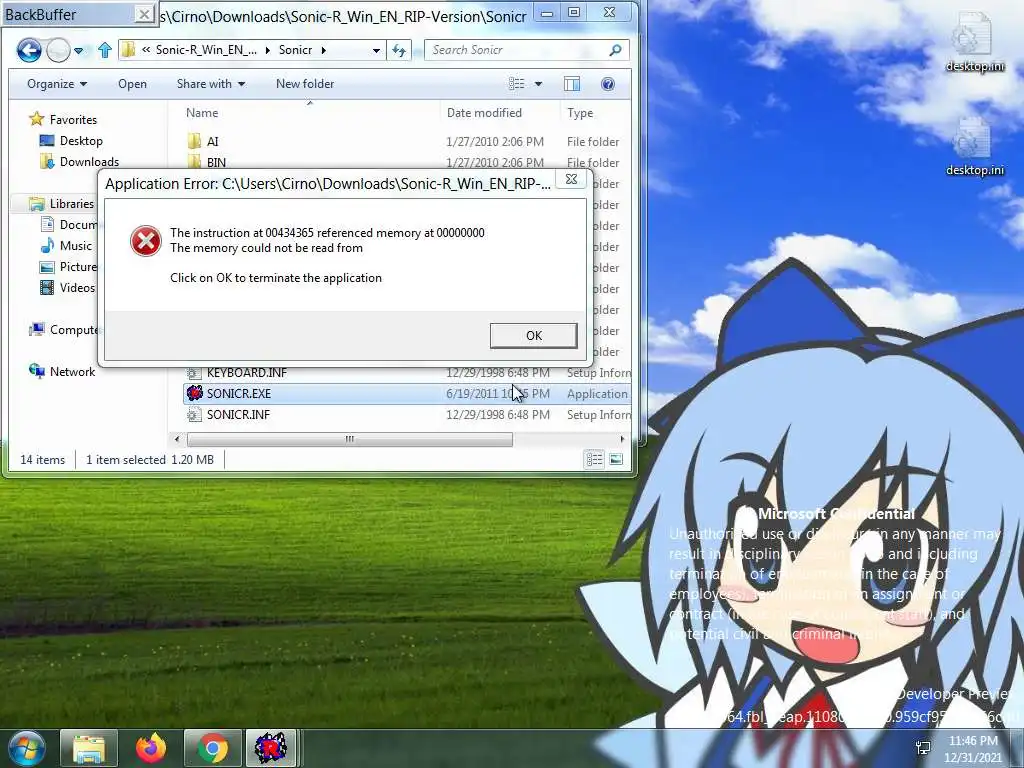Open the view options dropdown arrow
1024x768 pixels.
click(x=538, y=84)
